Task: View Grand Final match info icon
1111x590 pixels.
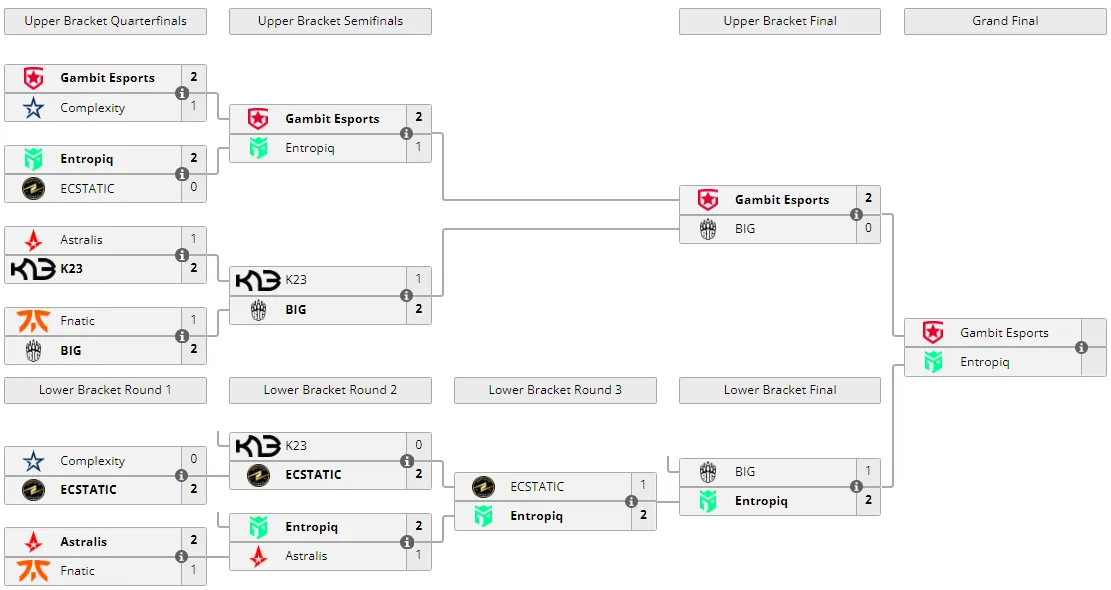Action: [x=1081, y=347]
